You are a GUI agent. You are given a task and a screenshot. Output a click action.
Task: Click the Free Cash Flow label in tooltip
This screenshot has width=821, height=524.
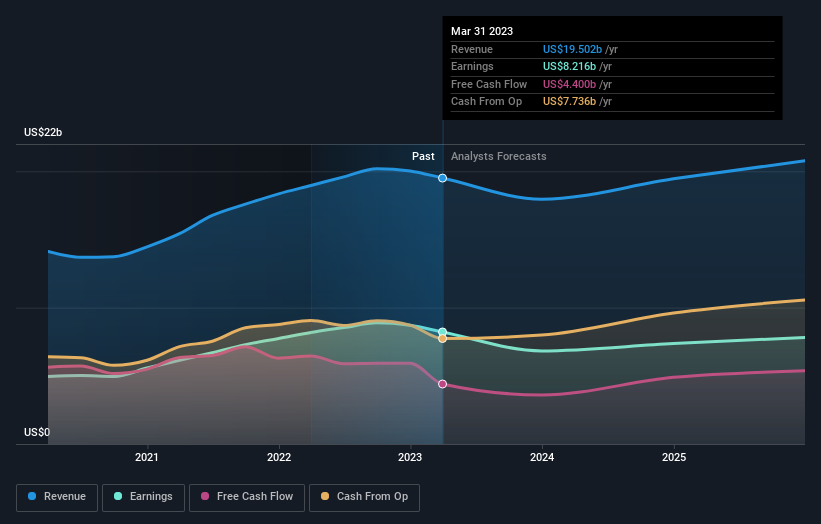coord(489,84)
